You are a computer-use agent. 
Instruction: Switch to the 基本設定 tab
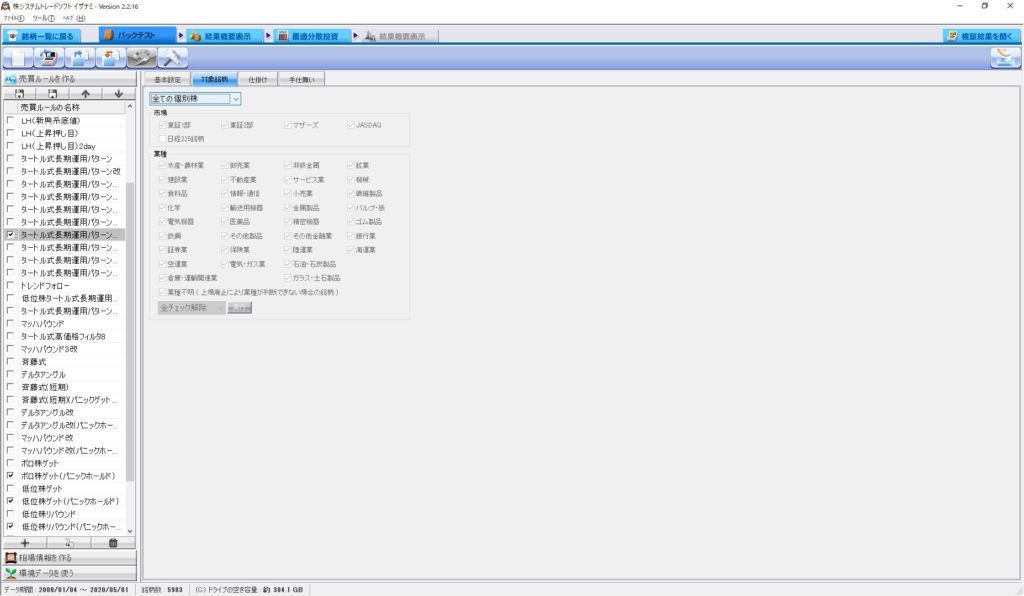tap(166, 78)
